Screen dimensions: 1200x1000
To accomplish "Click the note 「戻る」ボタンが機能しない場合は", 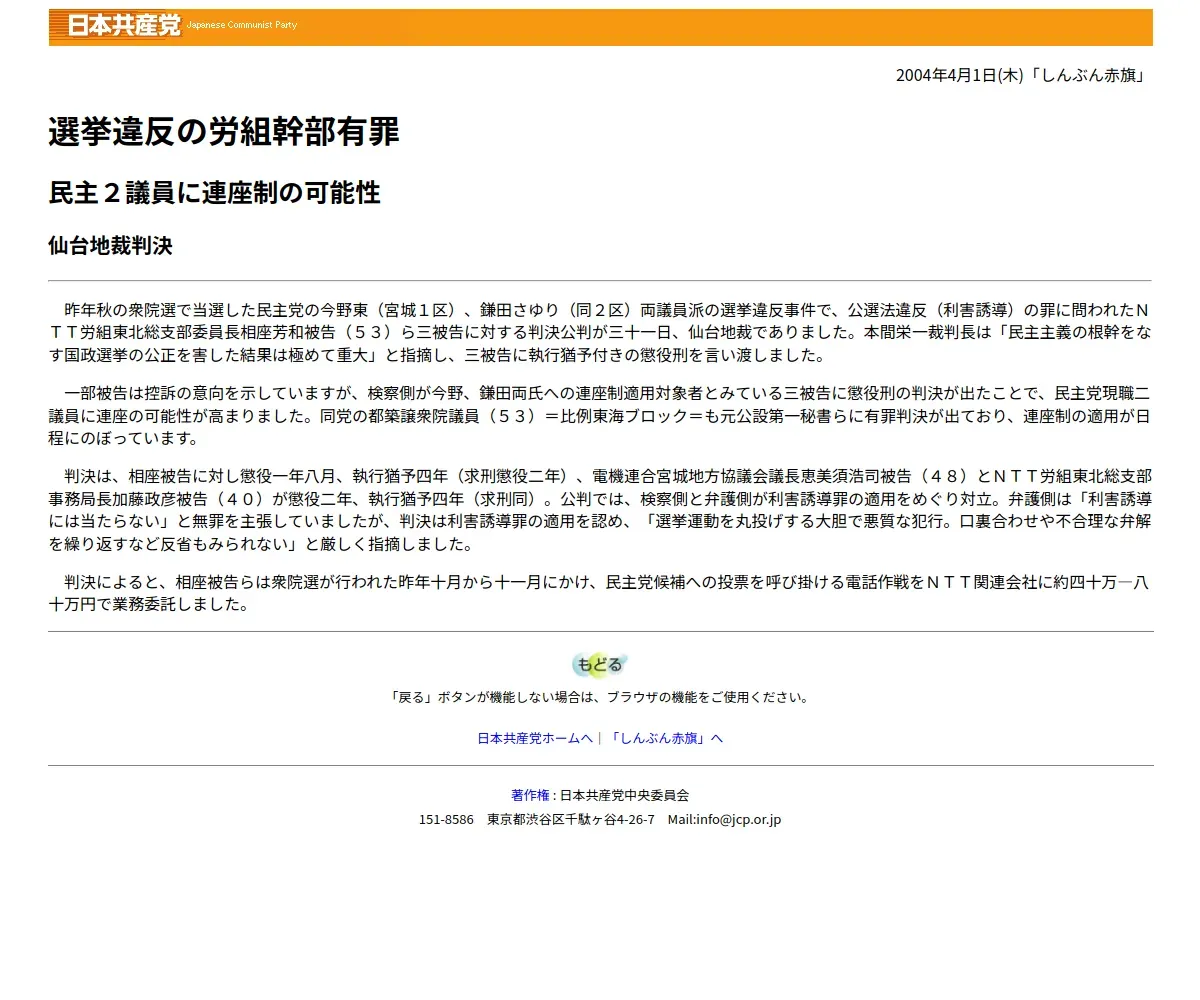I will point(600,697).
